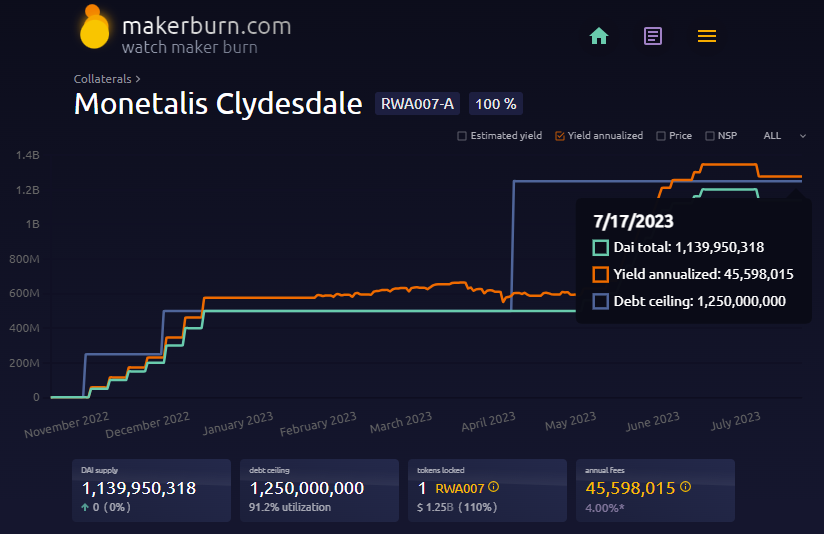
Task: Enable the Price checkbox
Action: pos(661,136)
